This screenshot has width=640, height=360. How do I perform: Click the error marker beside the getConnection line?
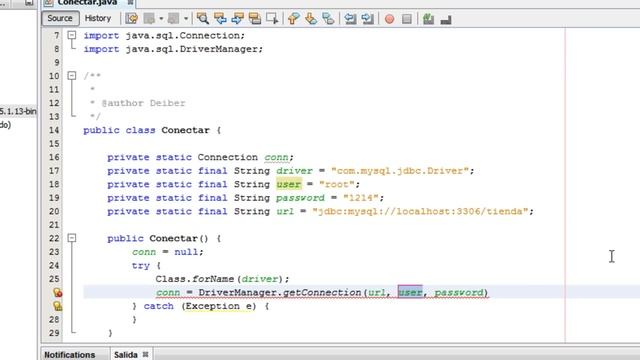coord(58,292)
